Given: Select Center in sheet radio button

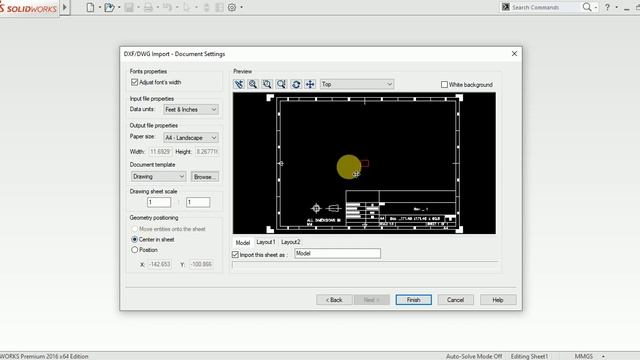Looking at the screenshot, I should pyautogui.click(x=134, y=239).
